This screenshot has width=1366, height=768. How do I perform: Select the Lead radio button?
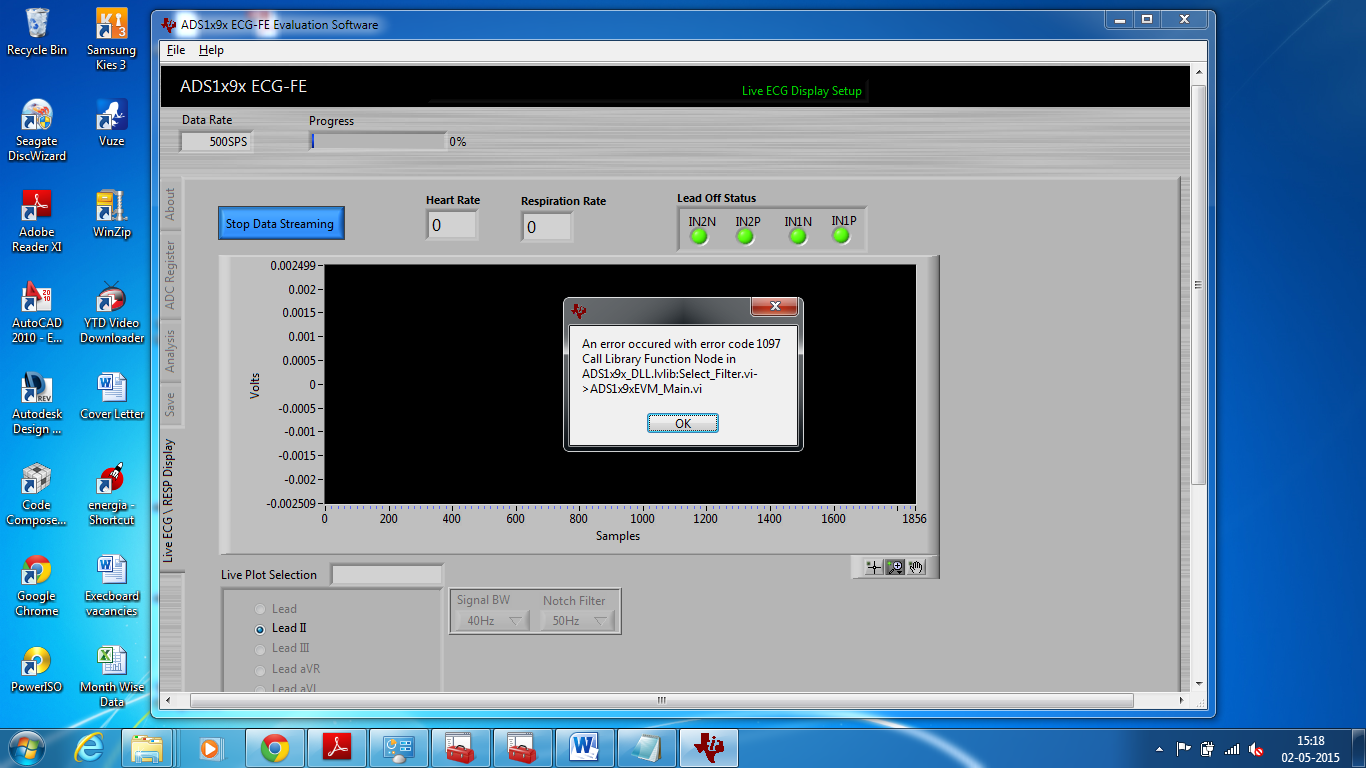261,609
